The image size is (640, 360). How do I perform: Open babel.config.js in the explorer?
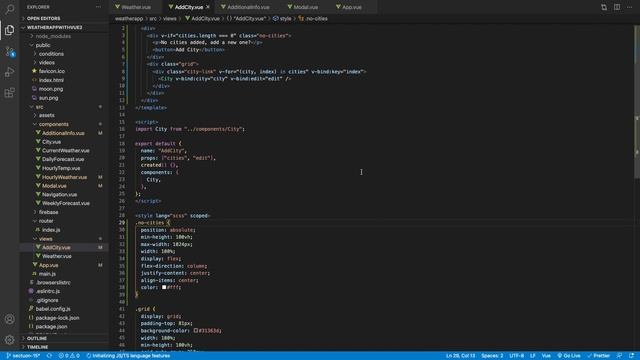click(x=53, y=309)
